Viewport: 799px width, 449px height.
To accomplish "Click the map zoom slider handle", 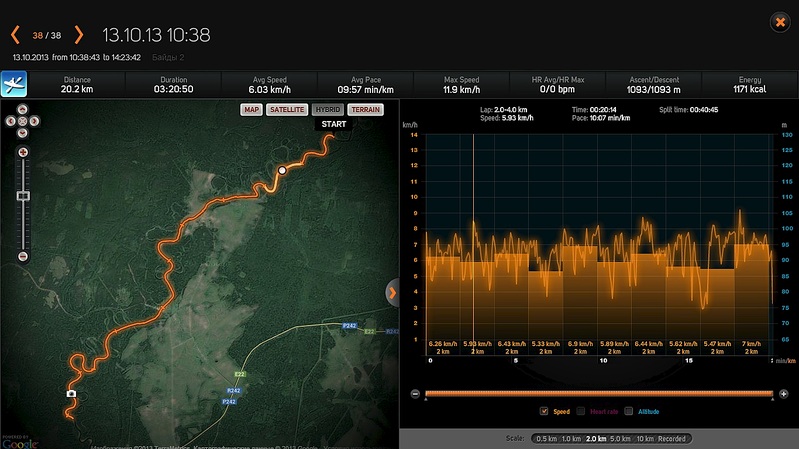I will pyautogui.click(x=23, y=196).
